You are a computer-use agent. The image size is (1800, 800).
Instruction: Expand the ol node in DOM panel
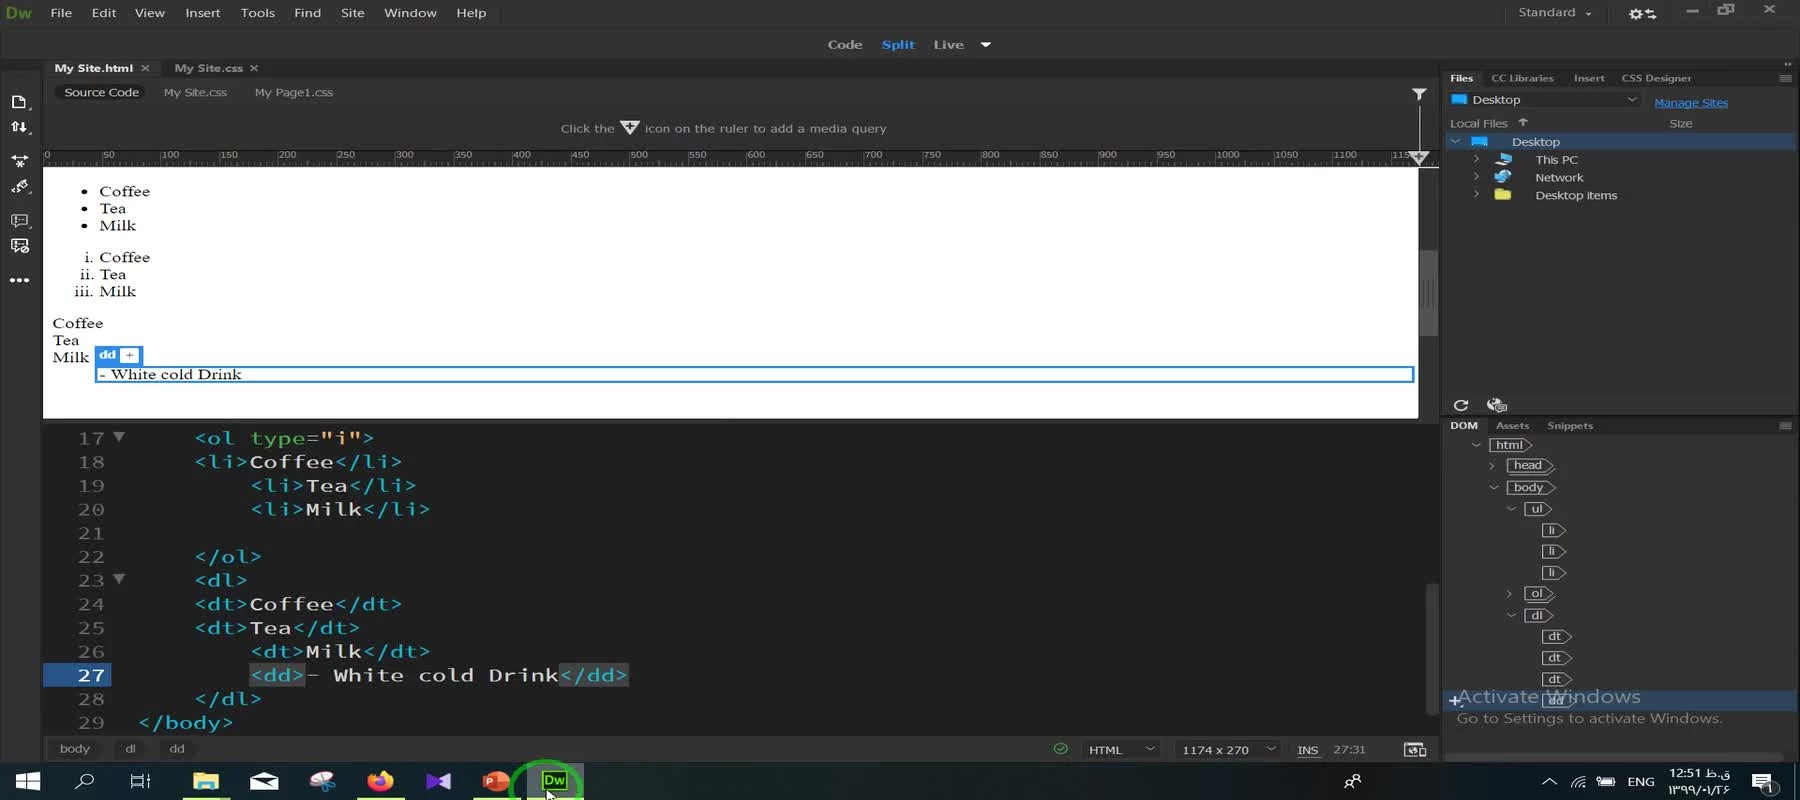pos(1510,594)
